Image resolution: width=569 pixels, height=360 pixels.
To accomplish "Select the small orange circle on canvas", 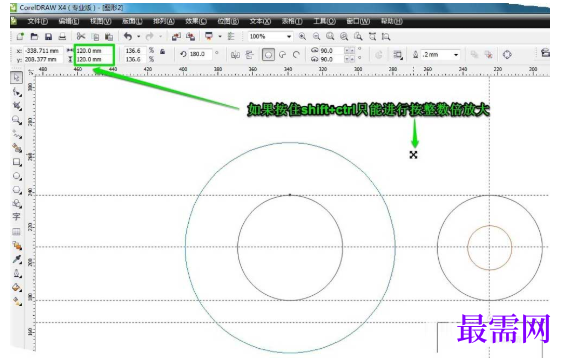I will pyautogui.click(x=490, y=248).
